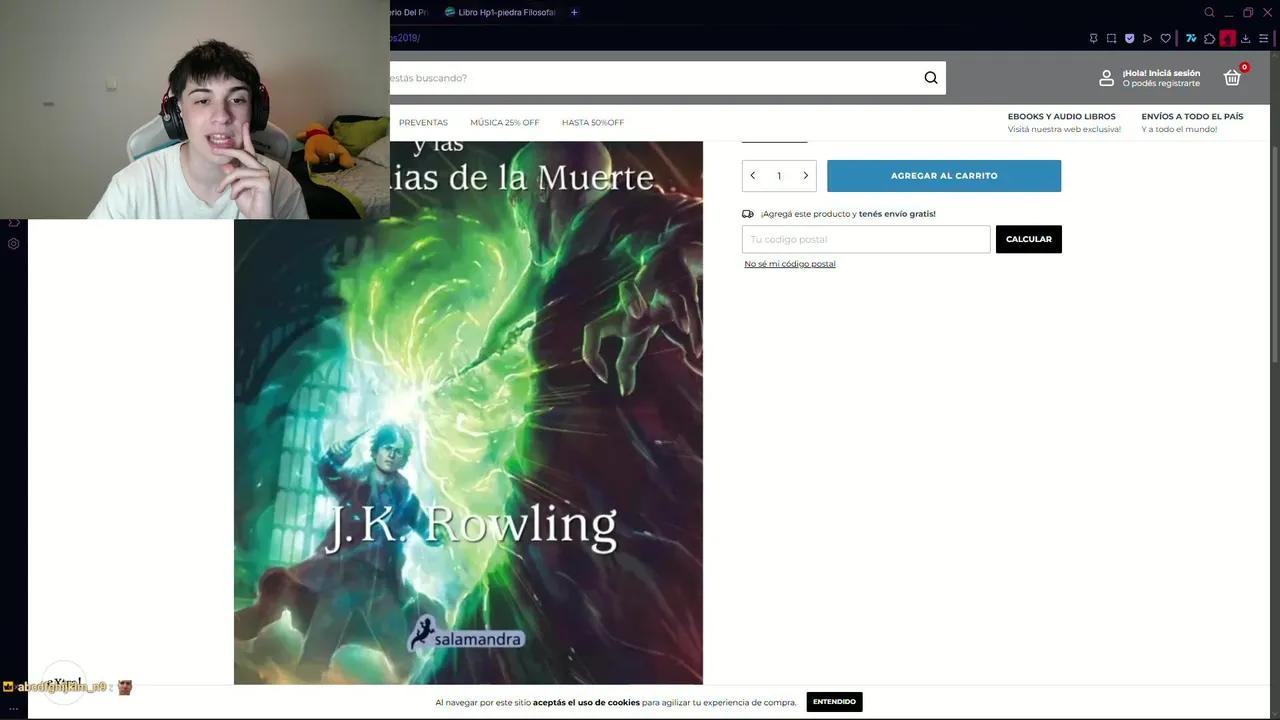1280x720 pixels.
Task: Open the Hasta 50%OFF menu item
Action: coord(593,123)
